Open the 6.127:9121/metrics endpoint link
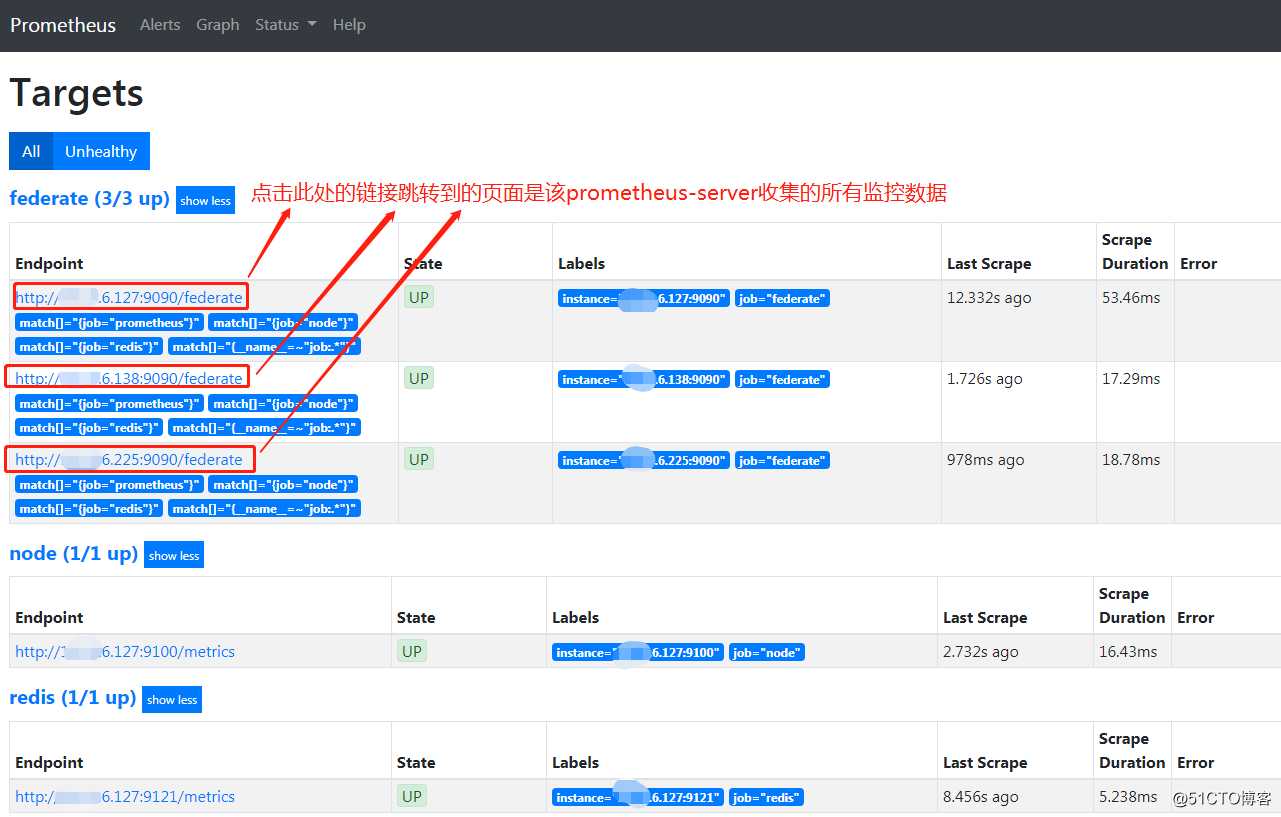The image size is (1281, 817). (x=125, y=796)
